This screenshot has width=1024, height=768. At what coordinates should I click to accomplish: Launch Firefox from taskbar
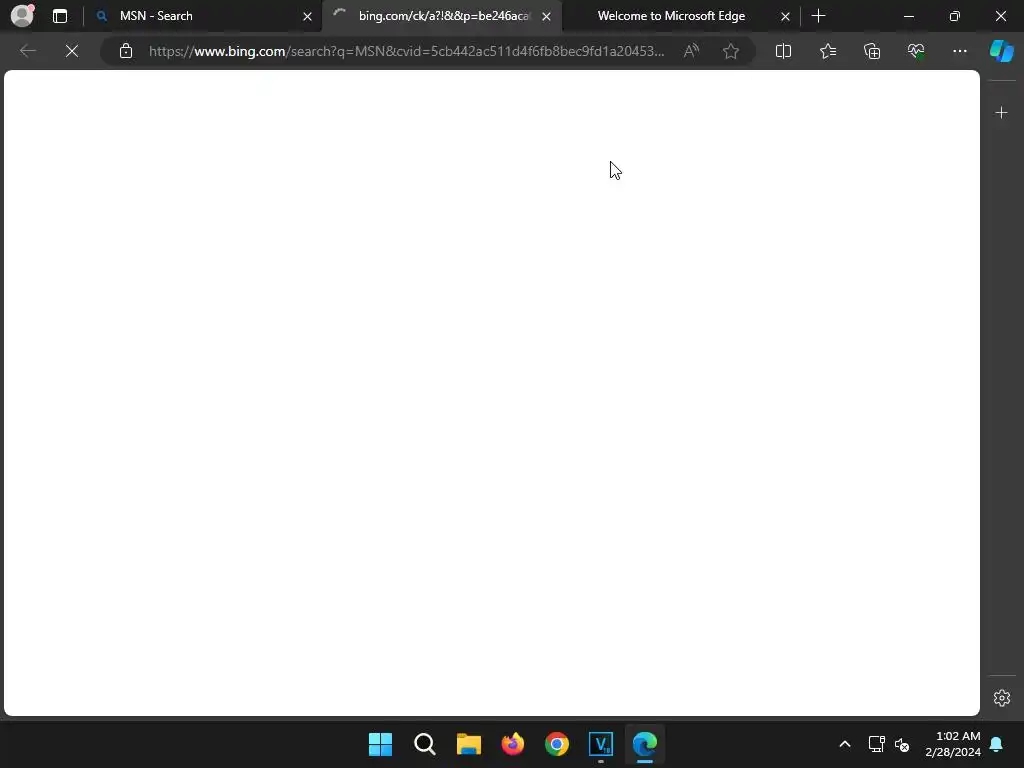513,744
